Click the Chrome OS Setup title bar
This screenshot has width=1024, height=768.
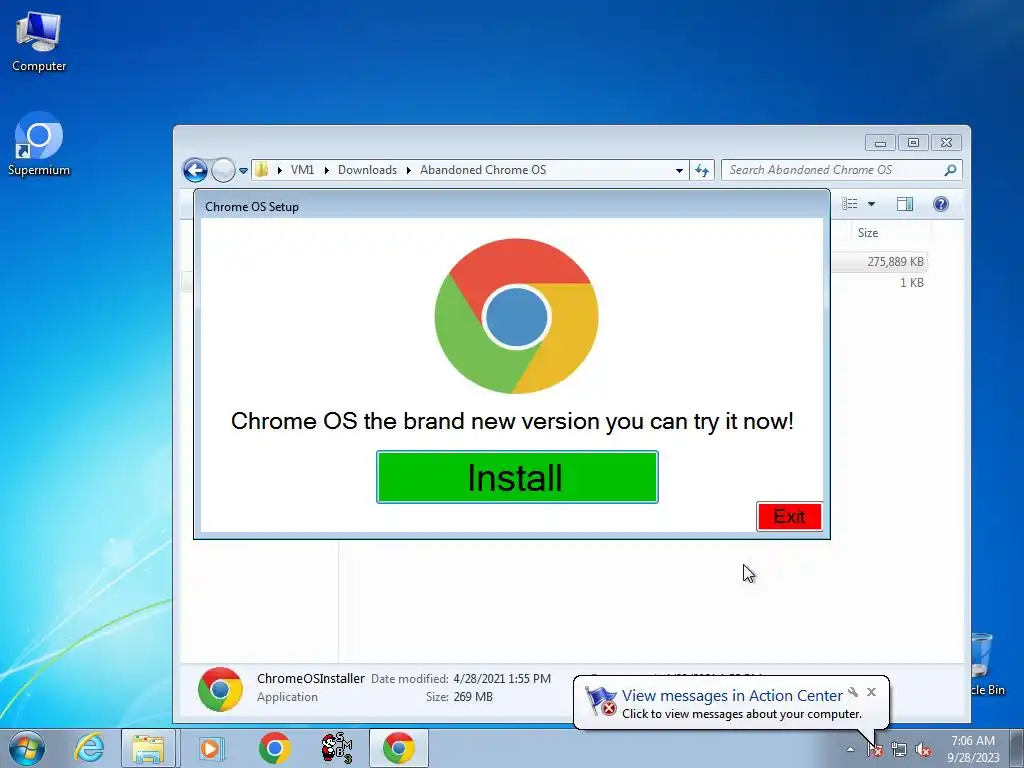tap(512, 206)
